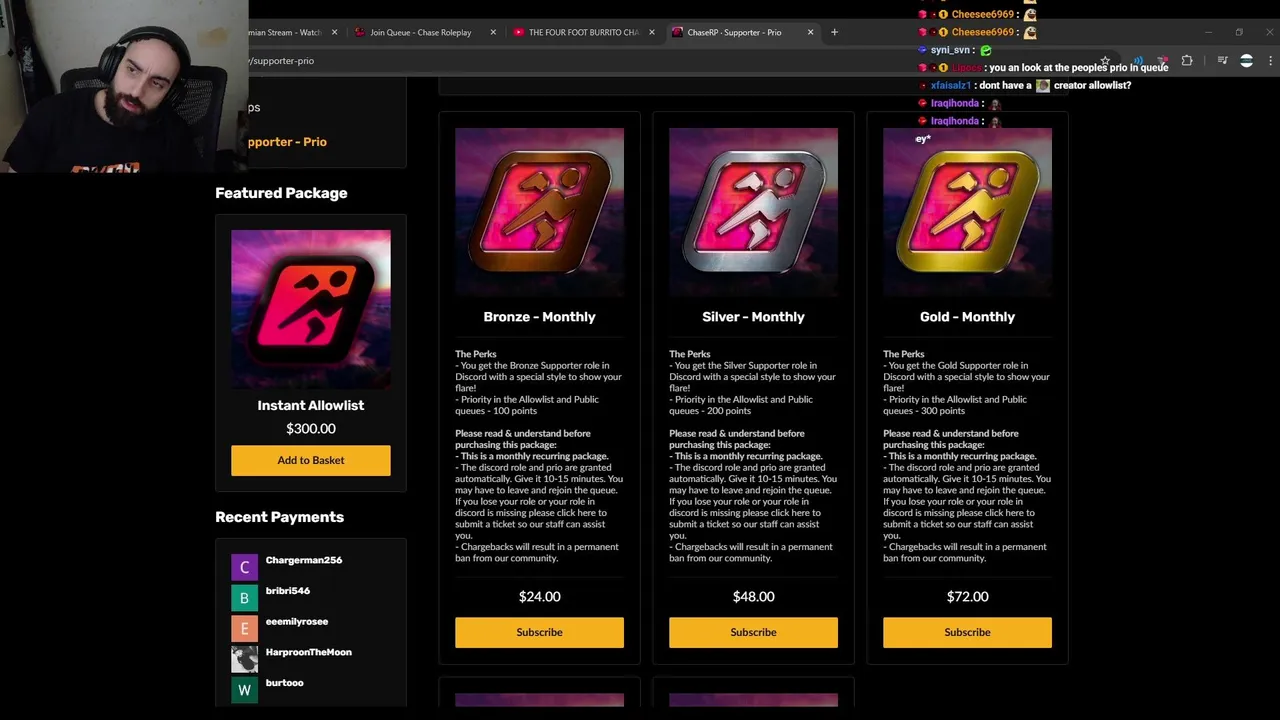Open the browser profile avatar

[1246, 61]
